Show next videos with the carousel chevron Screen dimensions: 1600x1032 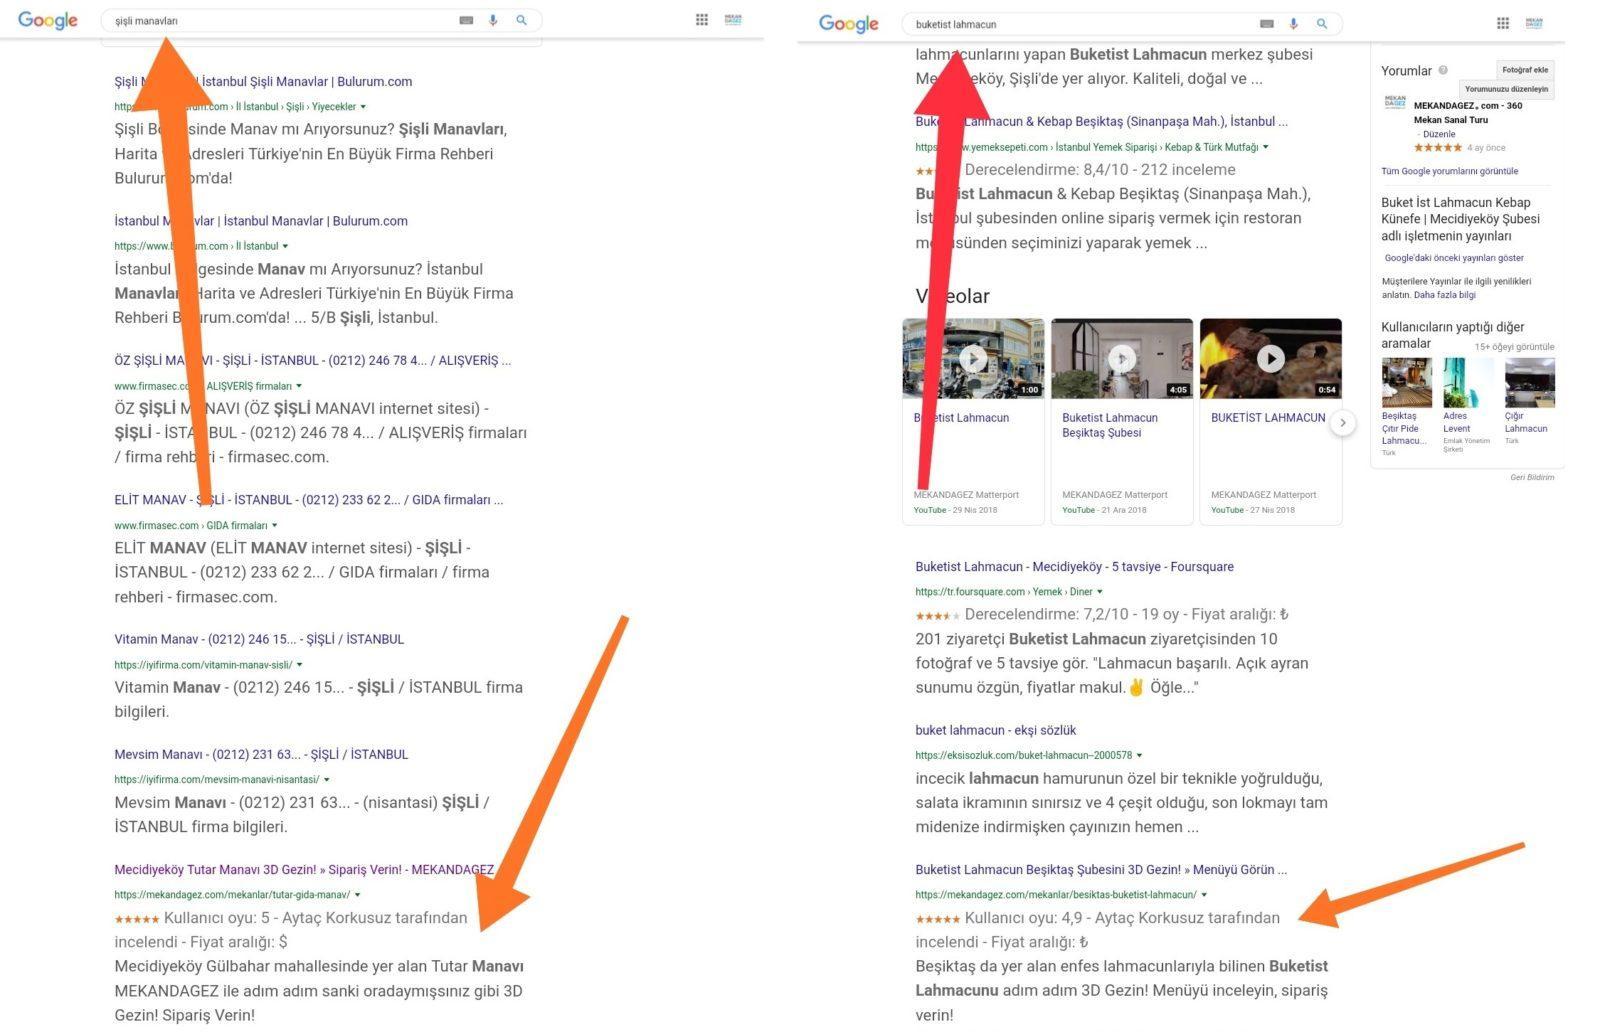coord(1343,423)
